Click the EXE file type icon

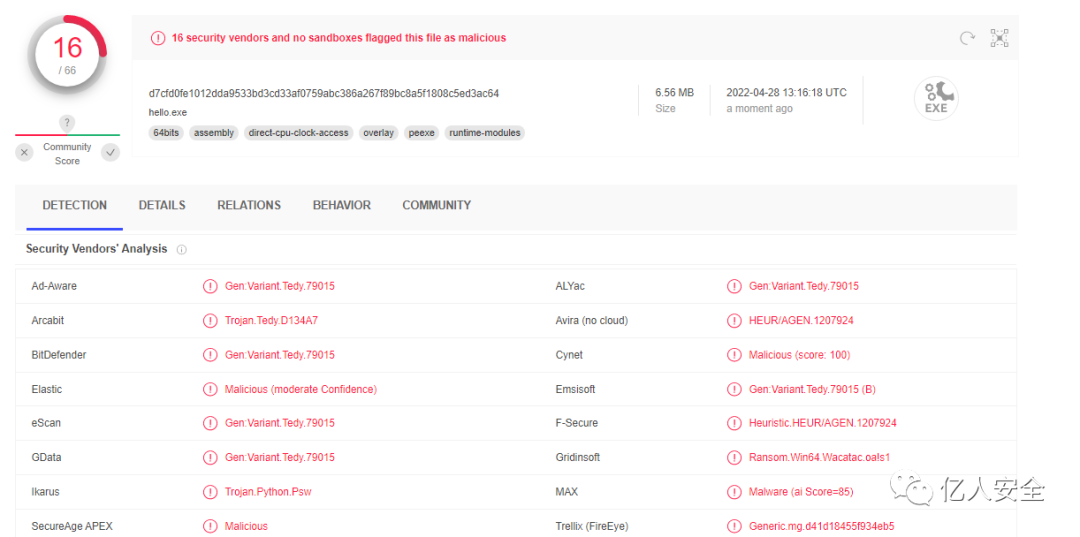(936, 100)
